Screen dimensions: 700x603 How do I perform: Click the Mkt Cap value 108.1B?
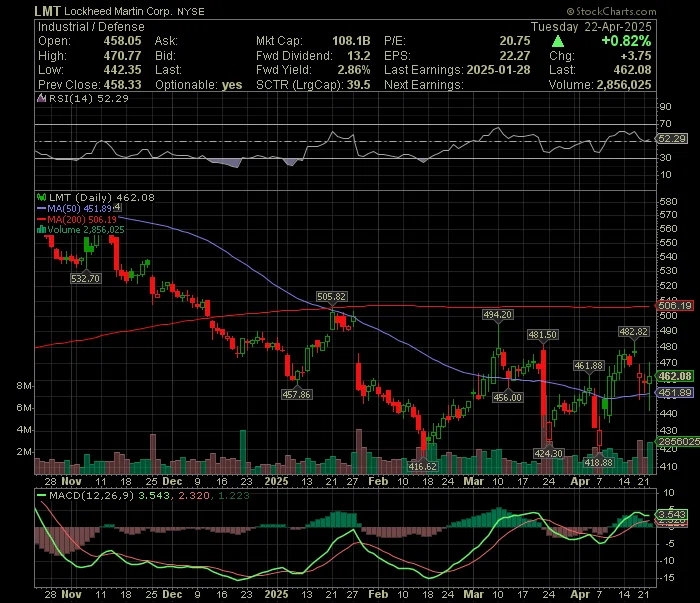[351, 41]
